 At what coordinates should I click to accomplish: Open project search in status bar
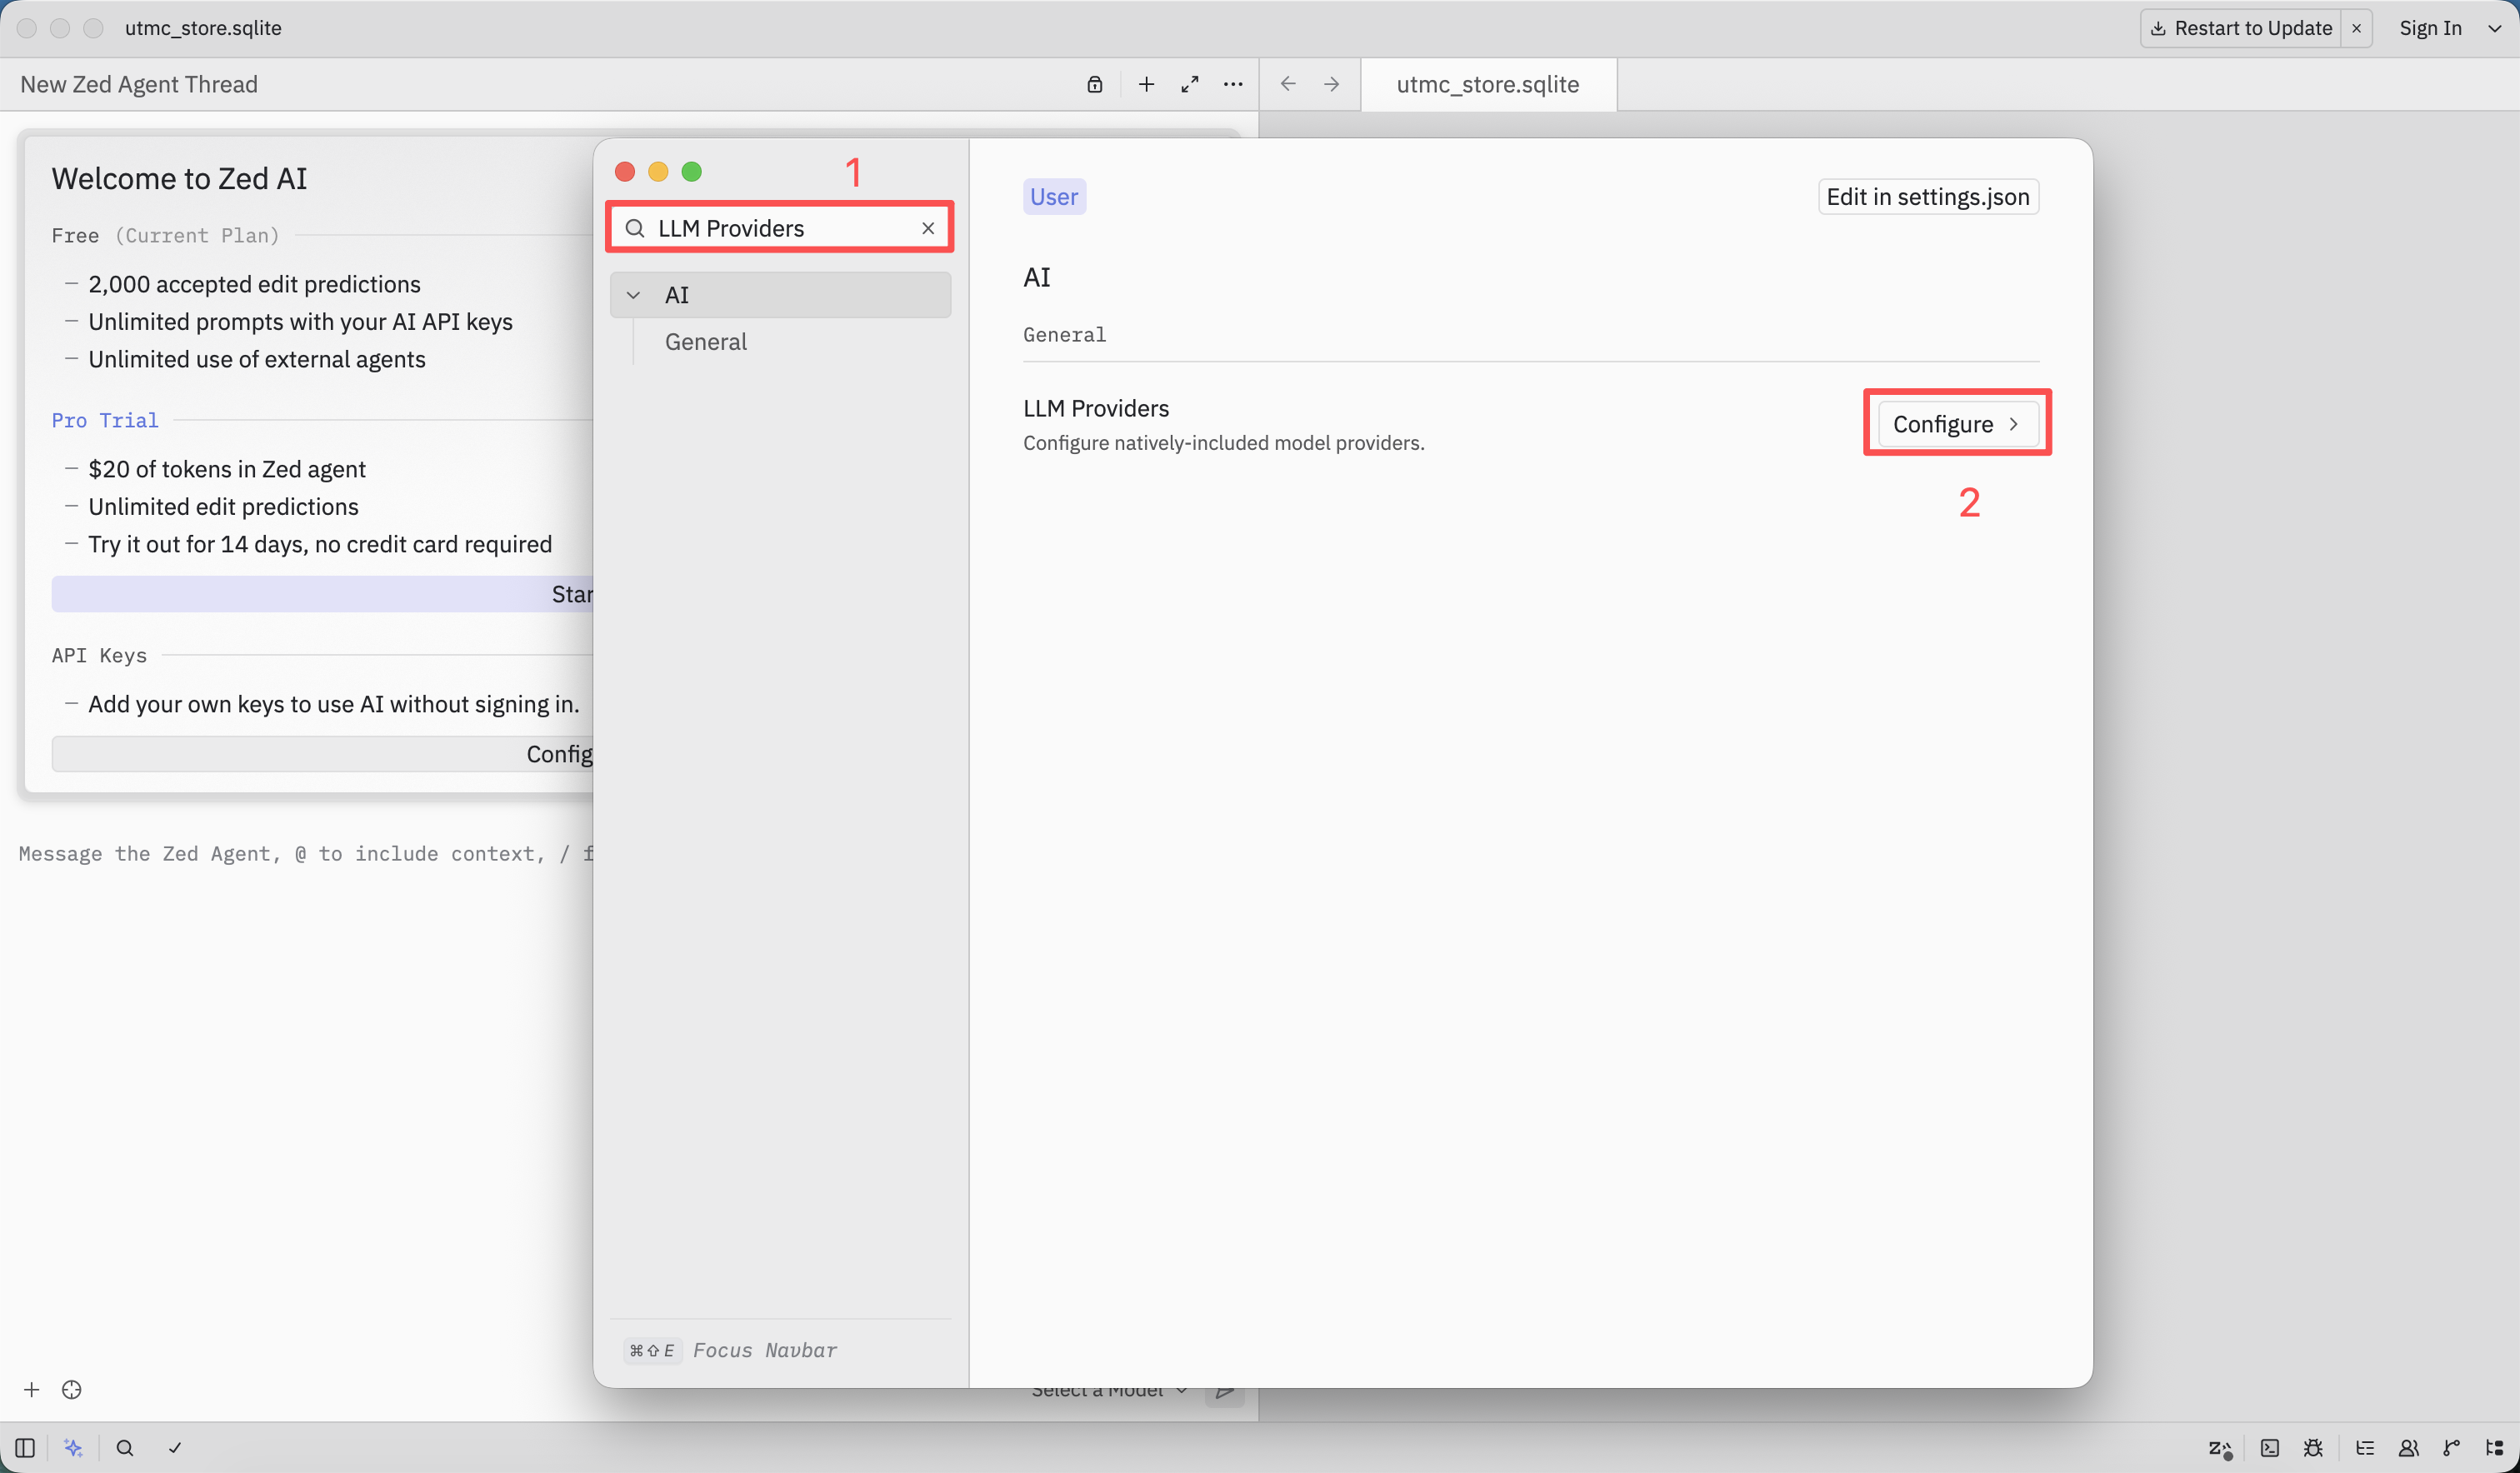(x=125, y=1447)
